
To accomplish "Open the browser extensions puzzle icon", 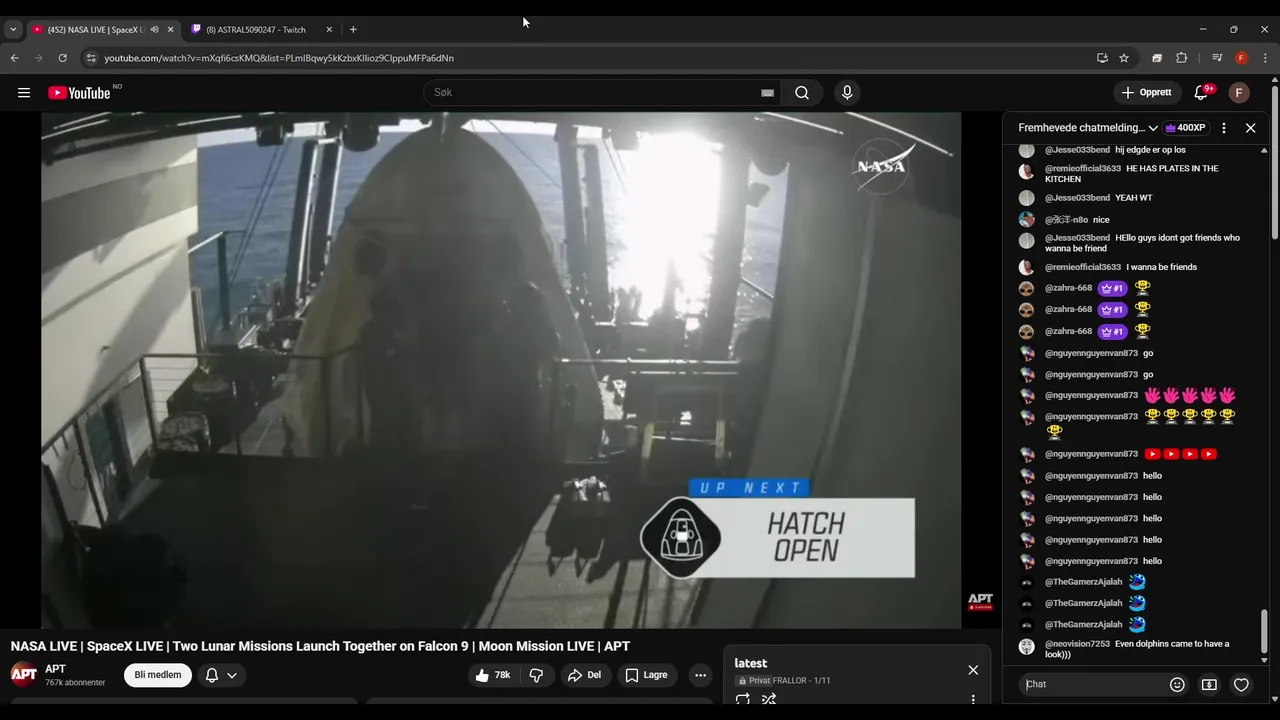I will tap(1181, 58).
